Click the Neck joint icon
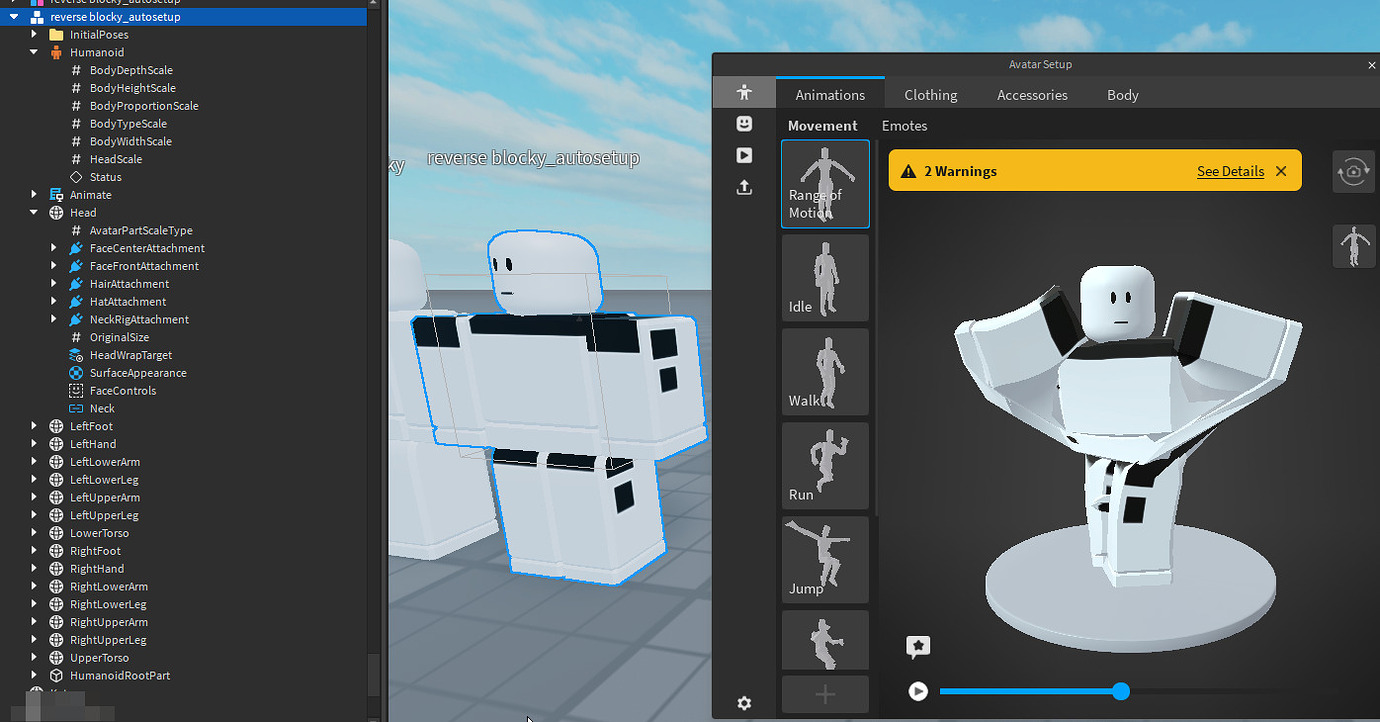The width and height of the screenshot is (1380, 722). (x=76, y=408)
